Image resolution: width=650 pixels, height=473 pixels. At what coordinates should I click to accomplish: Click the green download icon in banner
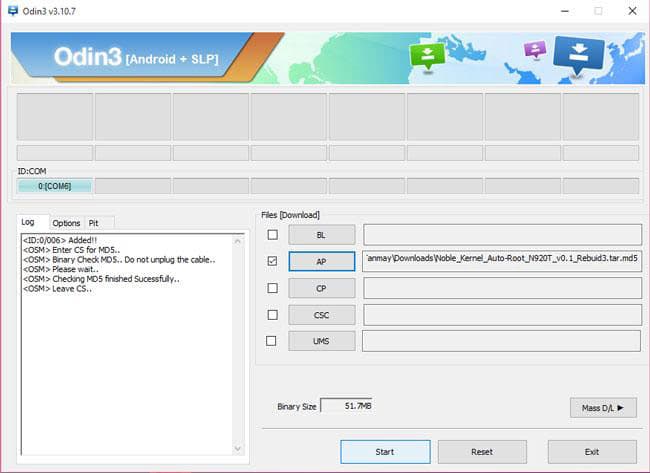[426, 57]
